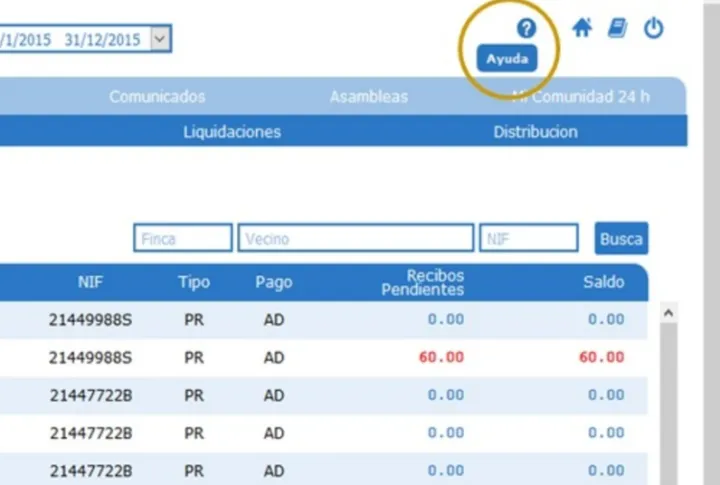Log out using the power icon

tap(653, 28)
